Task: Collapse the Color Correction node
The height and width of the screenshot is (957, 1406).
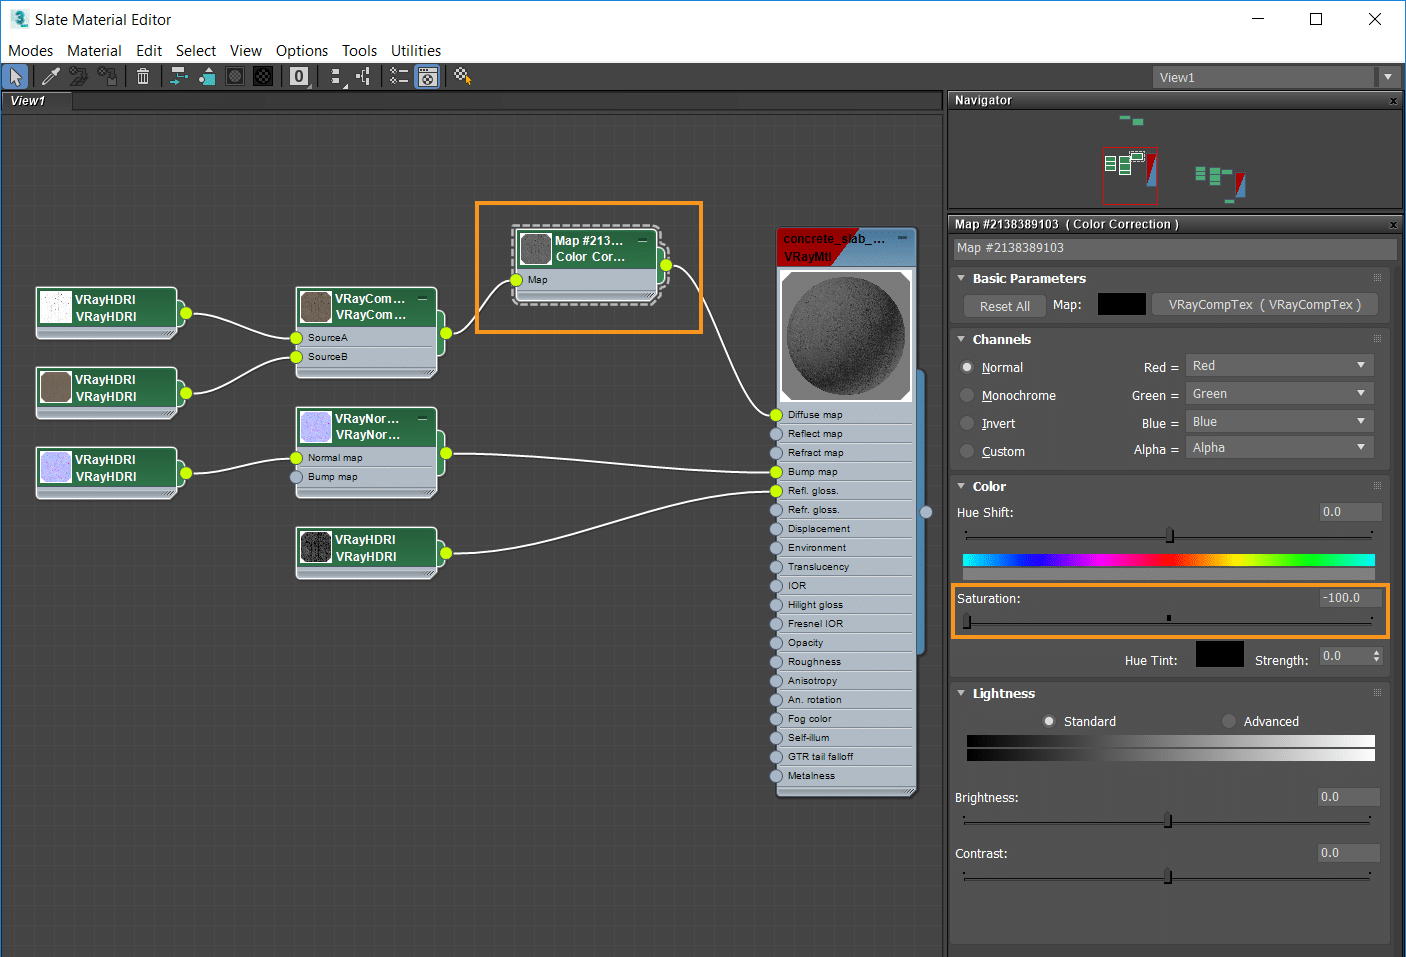Action: point(642,240)
